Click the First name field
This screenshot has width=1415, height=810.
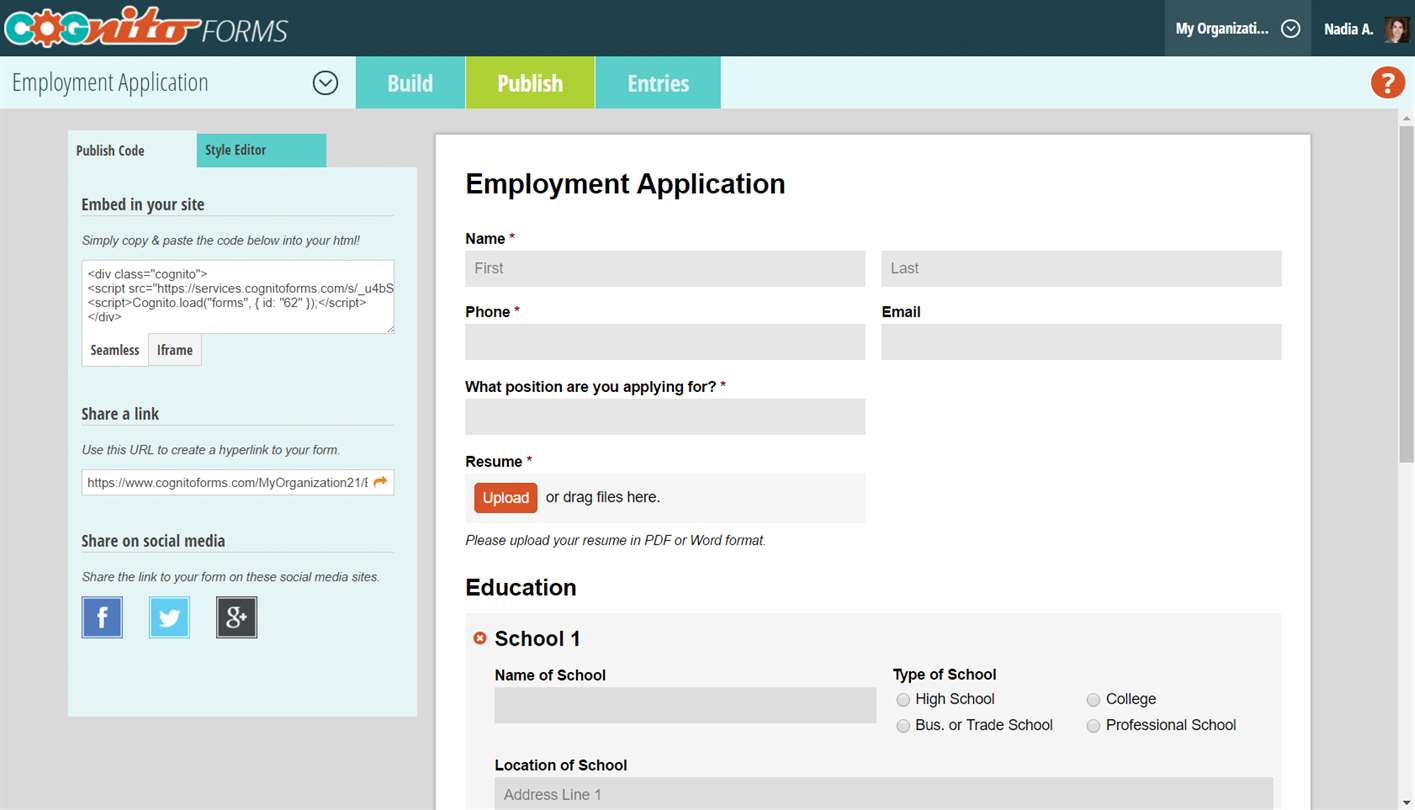665,269
